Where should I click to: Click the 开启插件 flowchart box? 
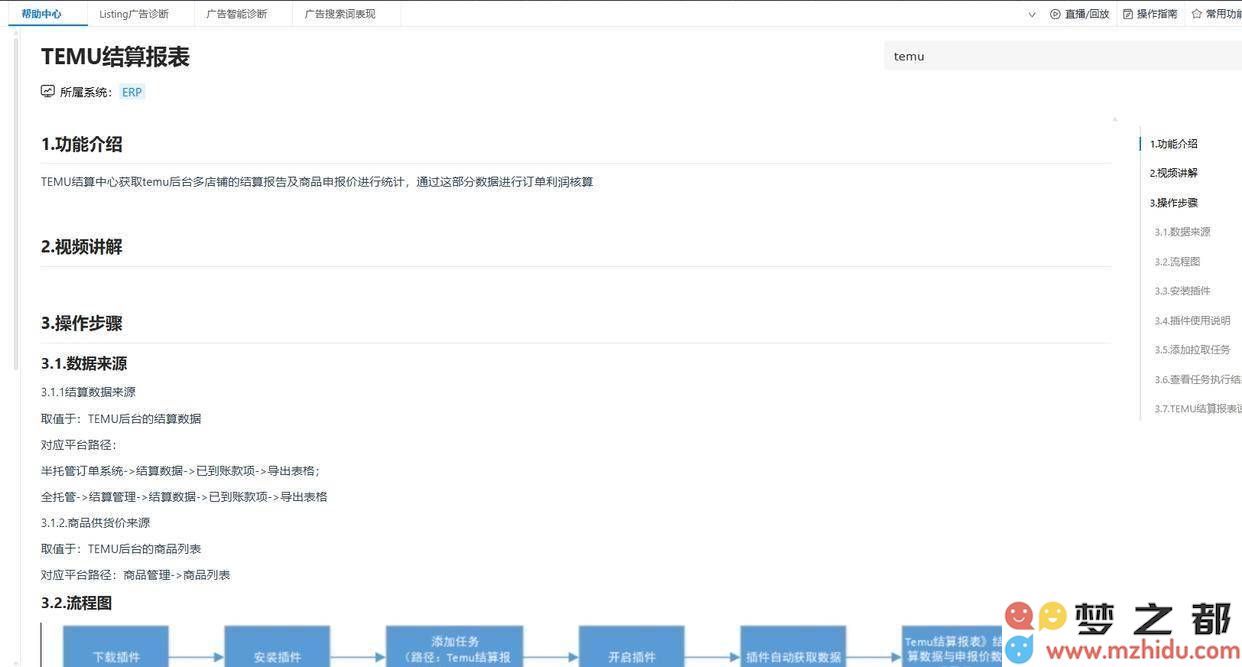[x=632, y=646]
